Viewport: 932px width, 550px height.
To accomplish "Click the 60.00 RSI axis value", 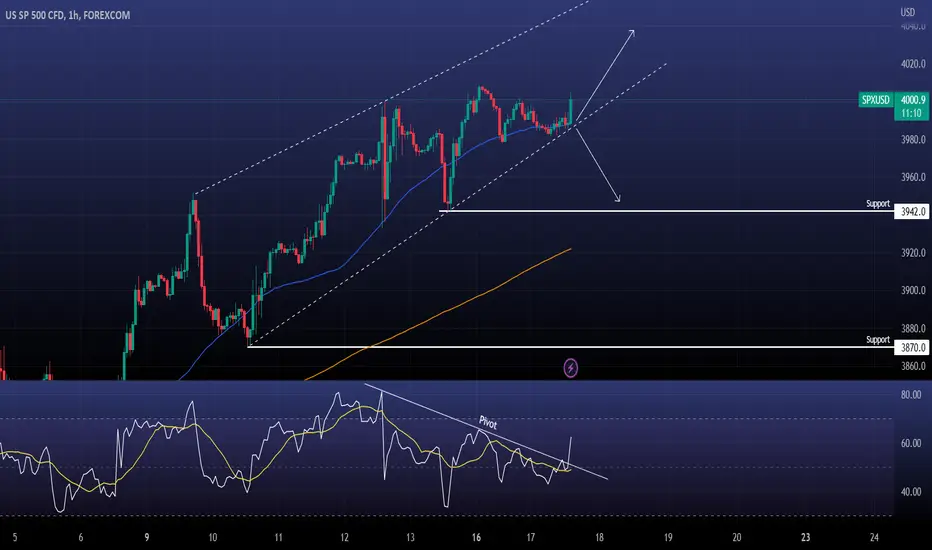I will (x=911, y=444).
